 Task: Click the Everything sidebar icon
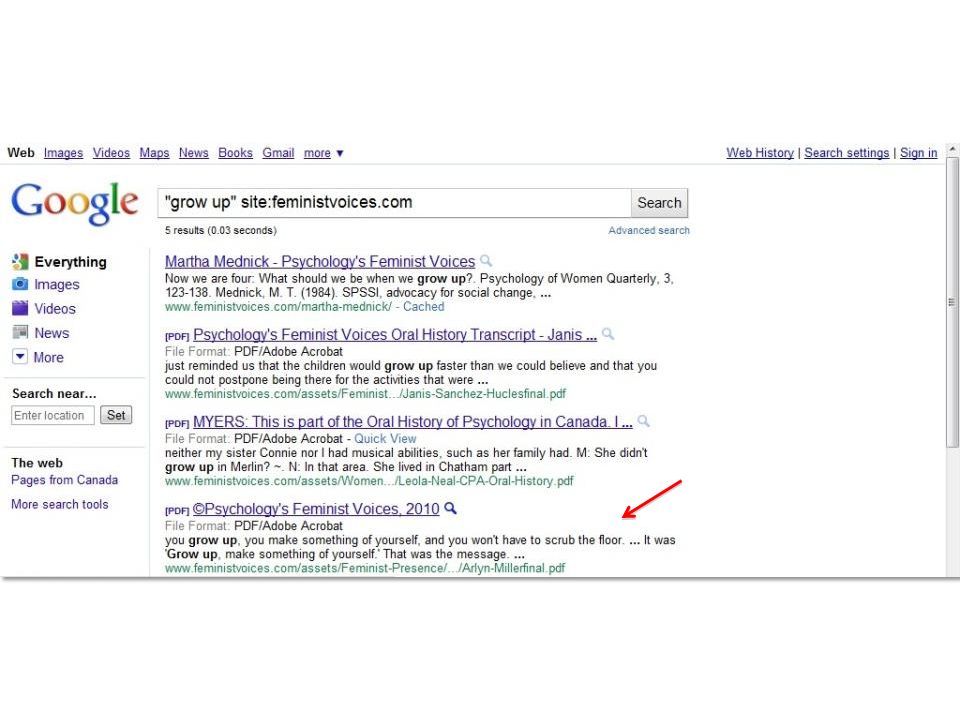tap(20, 262)
